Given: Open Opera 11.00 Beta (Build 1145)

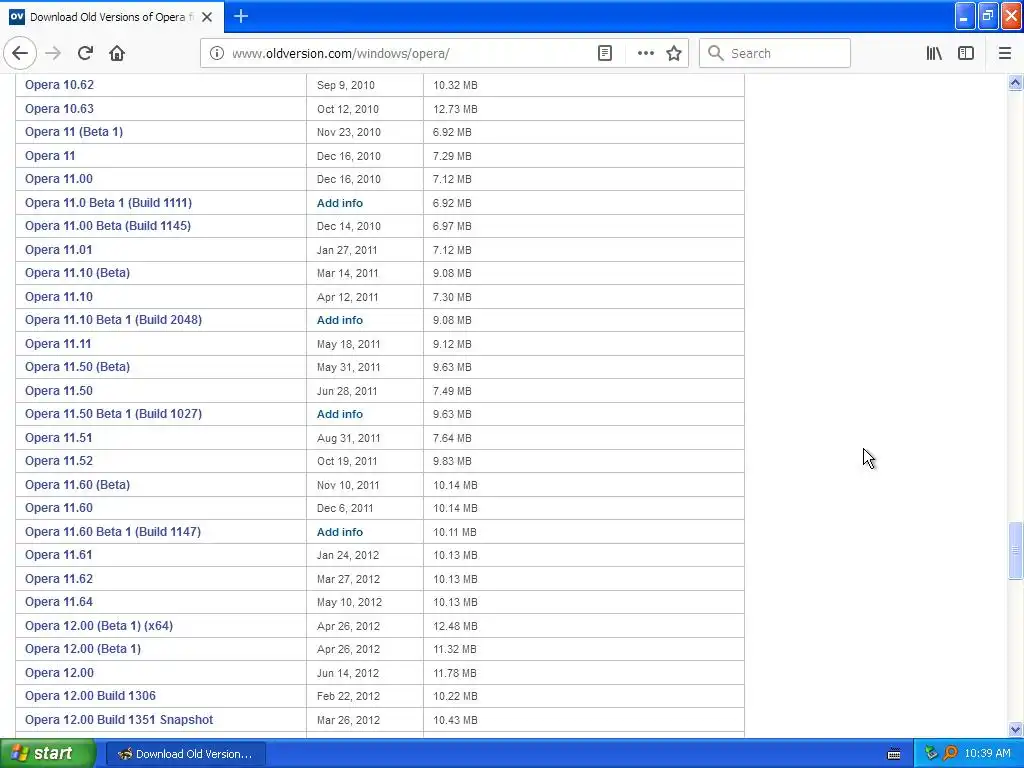Looking at the screenshot, I should click(x=108, y=226).
